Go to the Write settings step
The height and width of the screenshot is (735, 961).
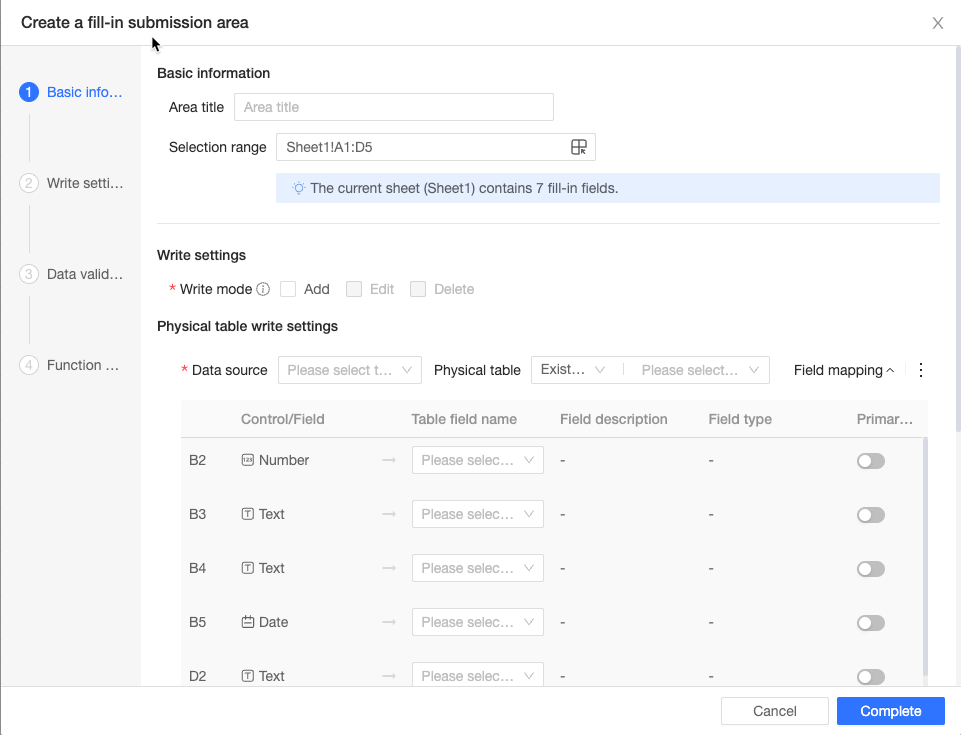point(84,183)
